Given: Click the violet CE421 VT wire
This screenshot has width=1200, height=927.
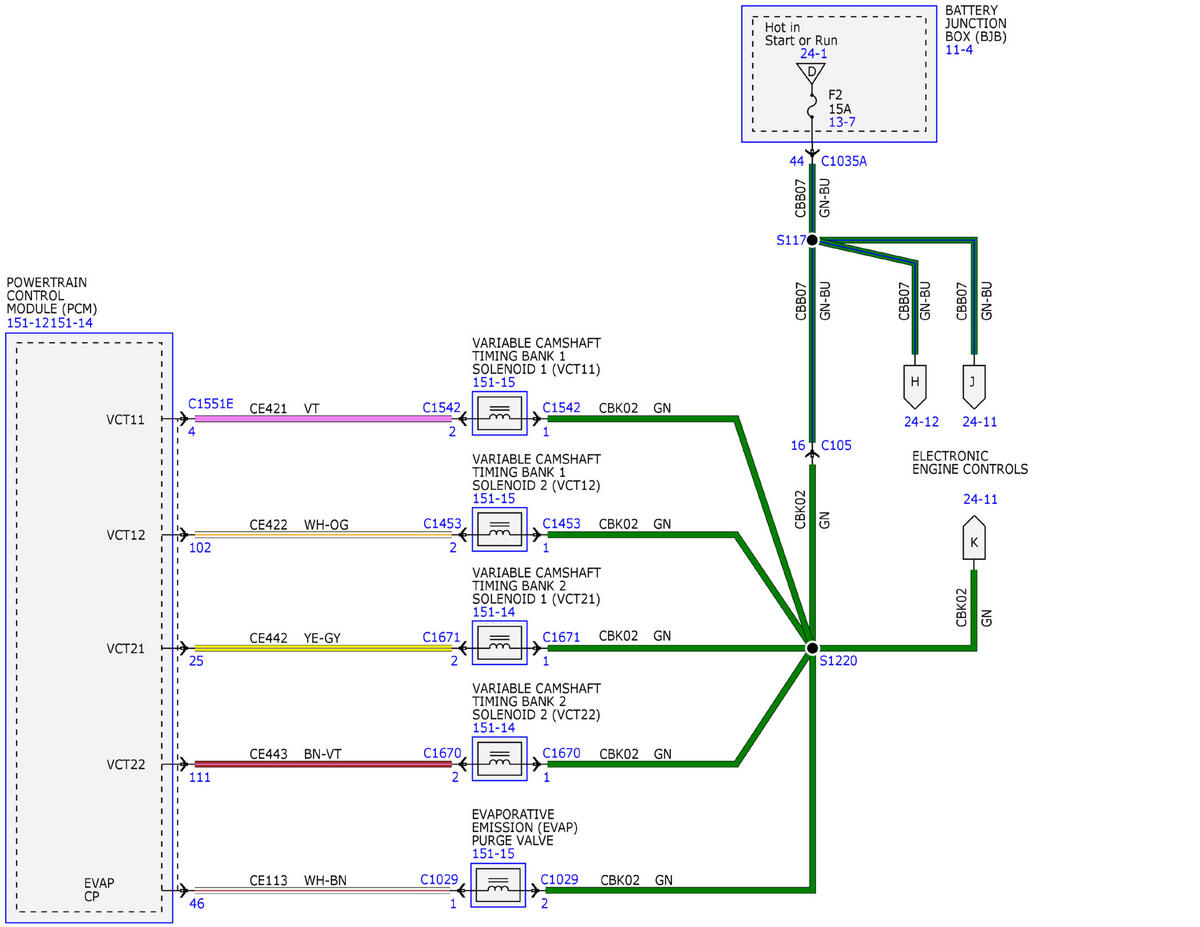Looking at the screenshot, I should click(322, 419).
